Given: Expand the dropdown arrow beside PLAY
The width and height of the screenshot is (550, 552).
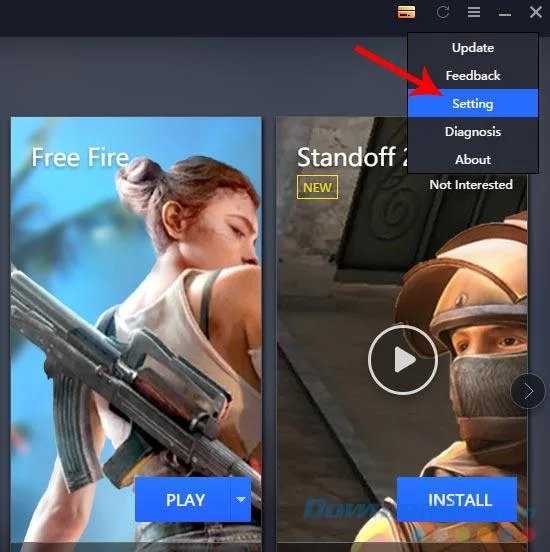Looking at the screenshot, I should 241,499.
